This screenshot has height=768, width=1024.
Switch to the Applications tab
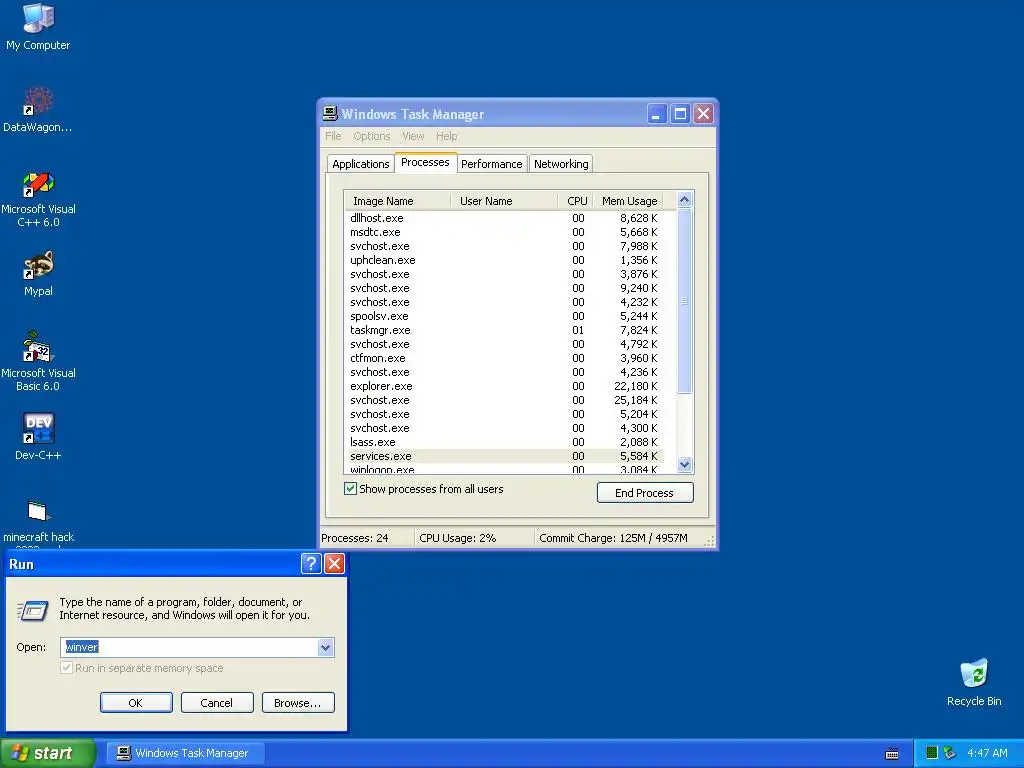360,164
